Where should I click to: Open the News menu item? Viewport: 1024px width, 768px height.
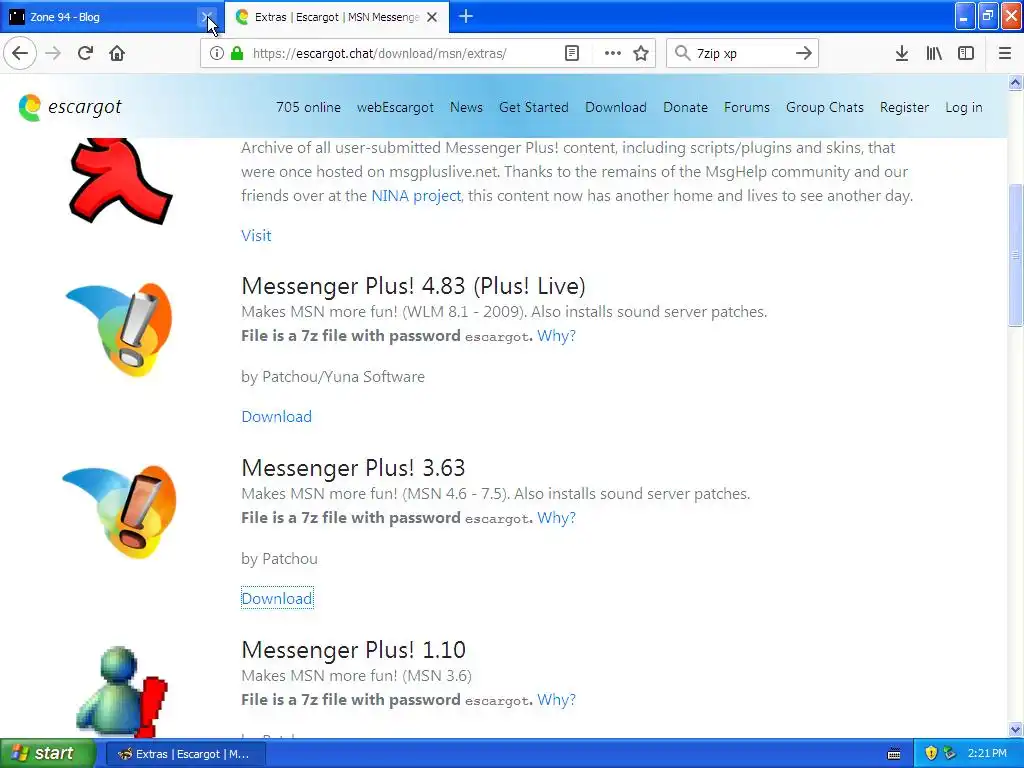click(x=466, y=107)
